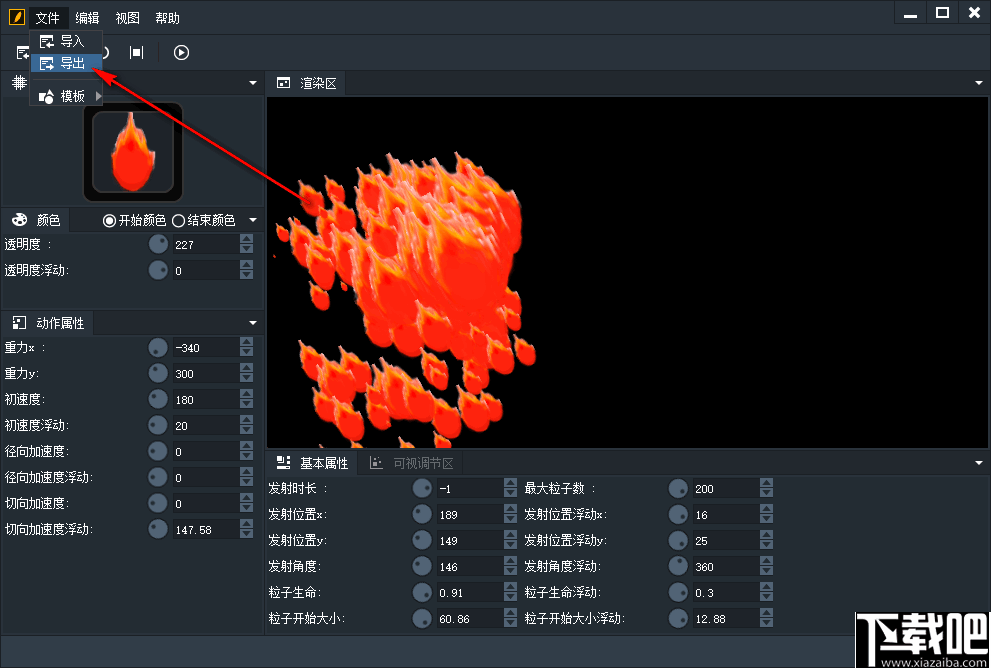The image size is (991, 668).
Task: Click the 重力y value field showing 300
Action: (x=206, y=373)
